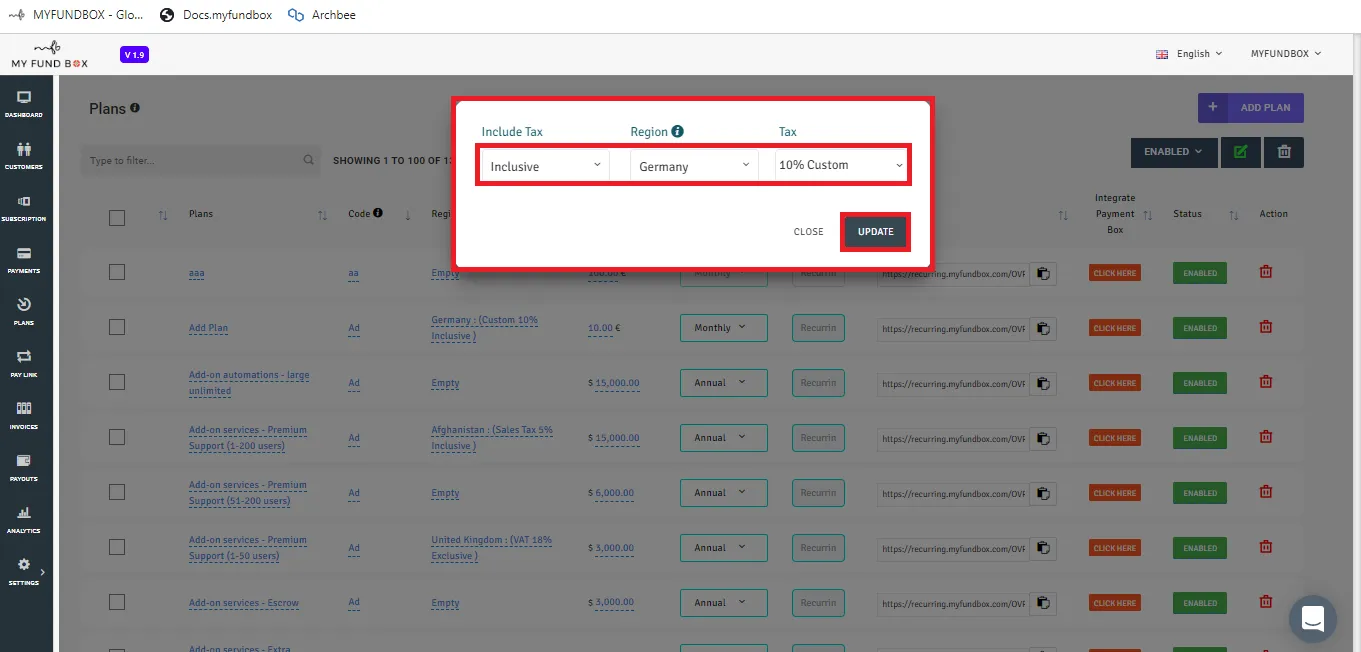The image size is (1361, 652).
Task: Open the Include Tax dropdown showing Inclusive
Action: 545,166
